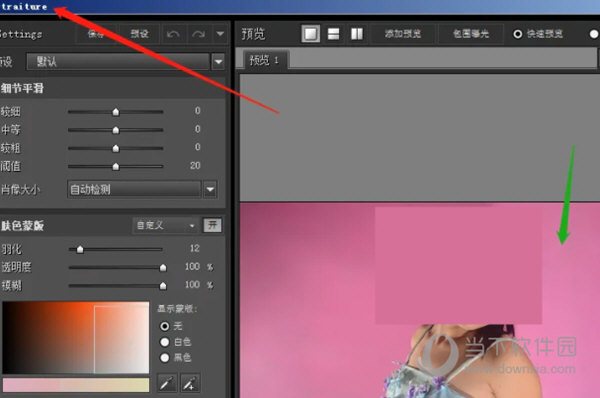
Task: Click the 添加预览 button
Action: click(403, 34)
